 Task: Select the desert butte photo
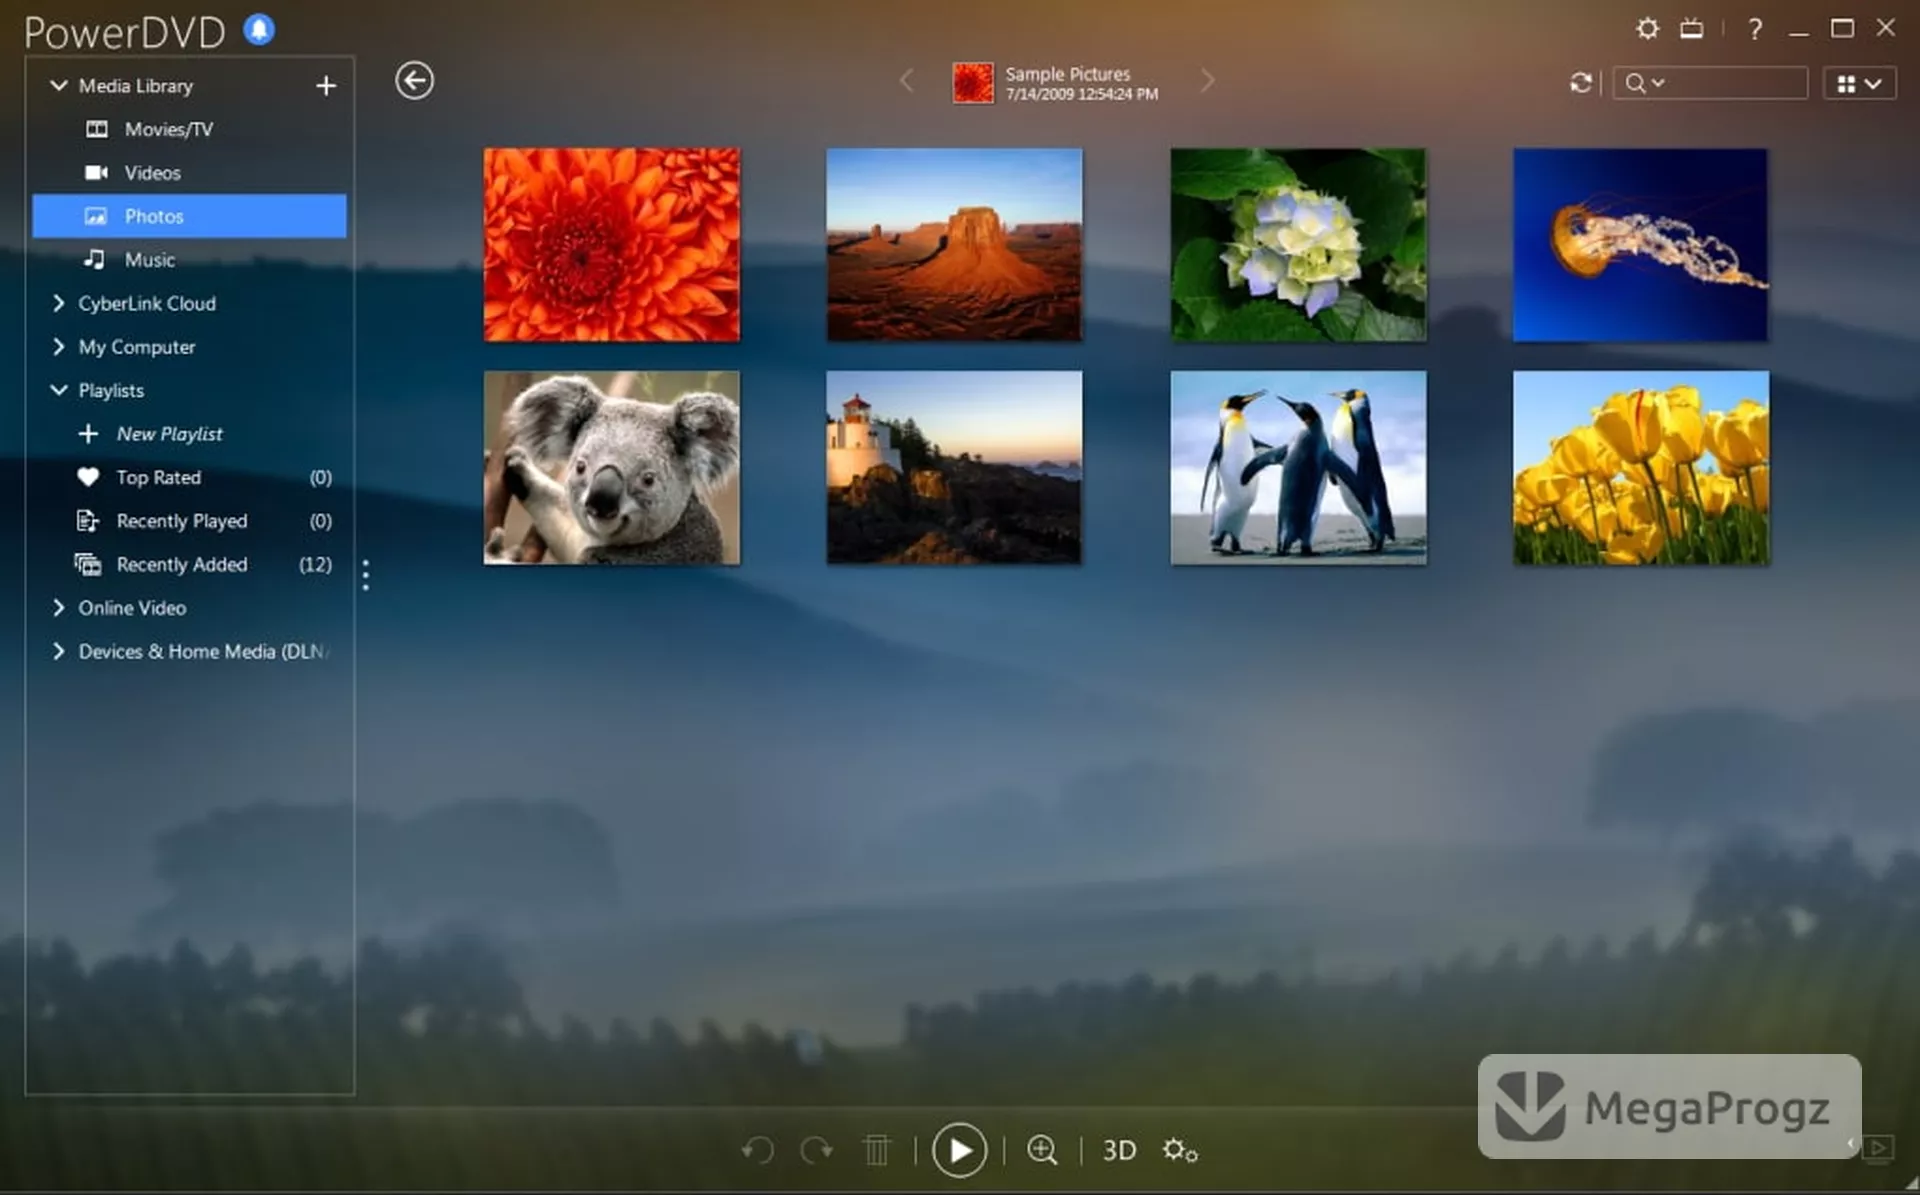pos(954,245)
